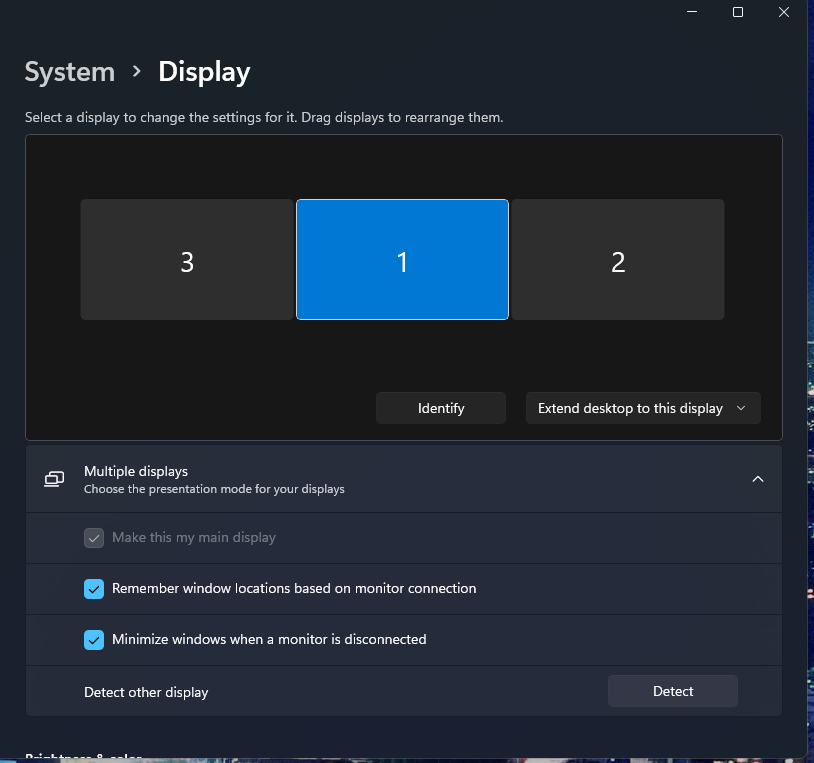Disable Minimize windows when a monitor is disconnected

[93, 639]
